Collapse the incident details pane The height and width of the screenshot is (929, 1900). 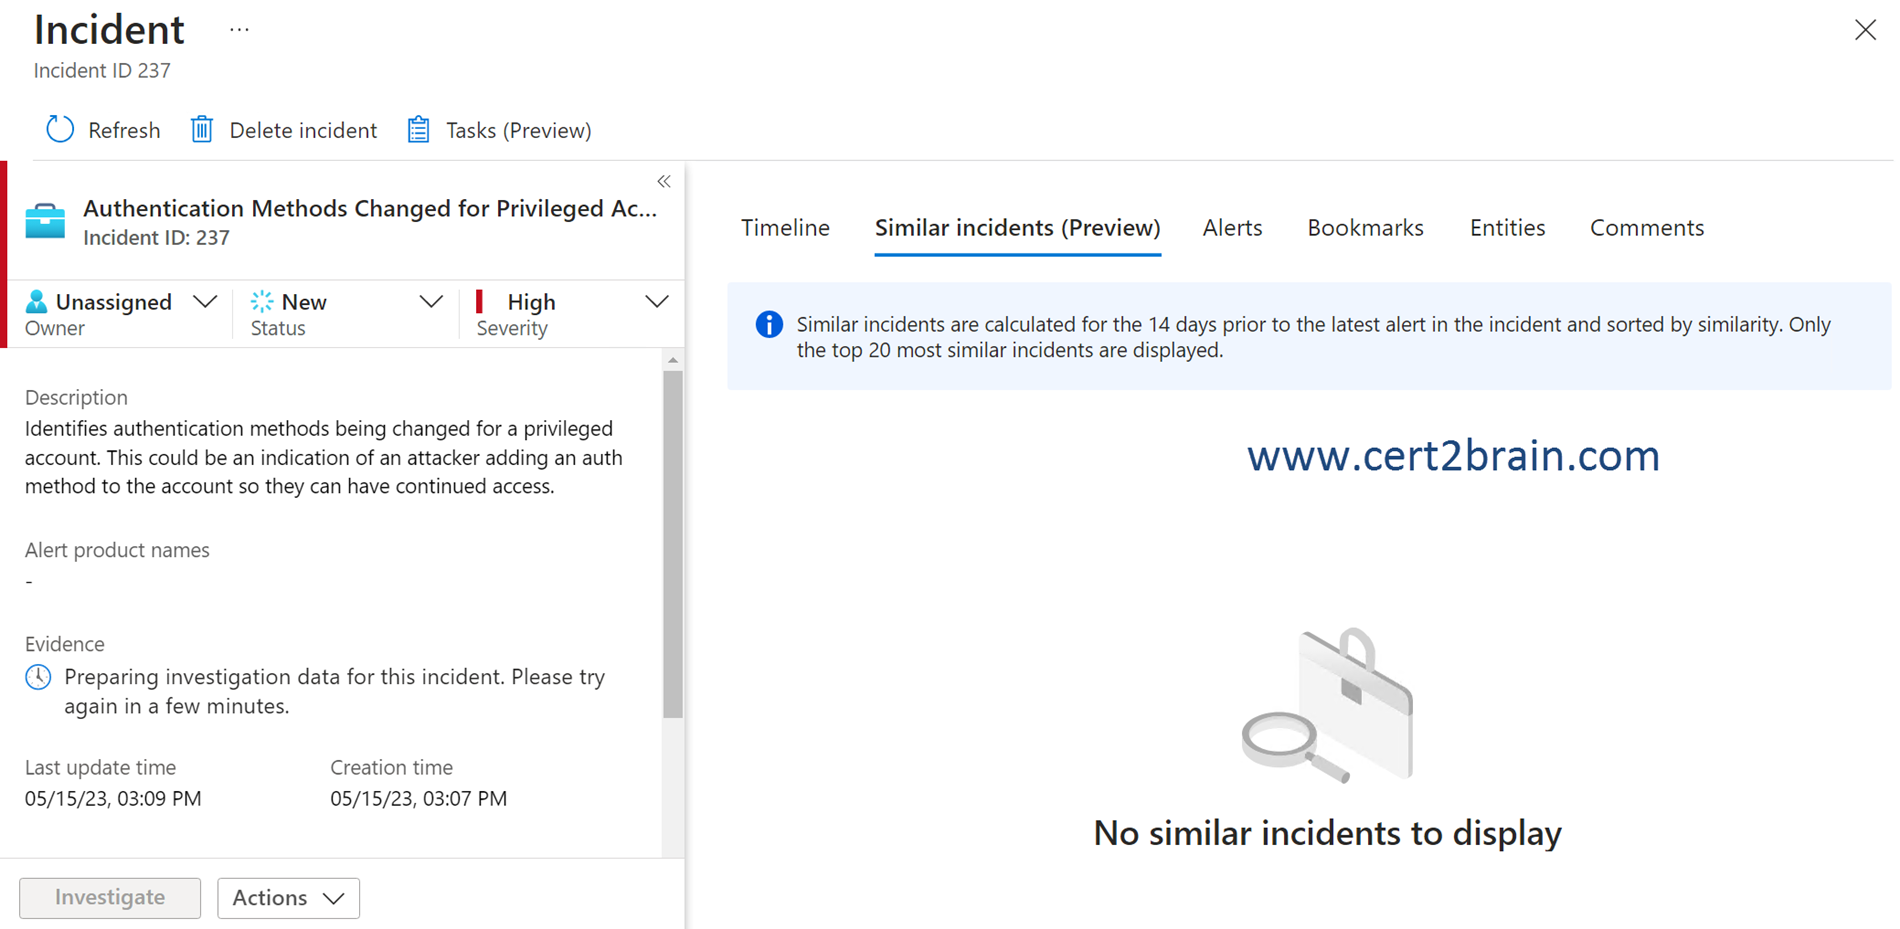tap(664, 181)
